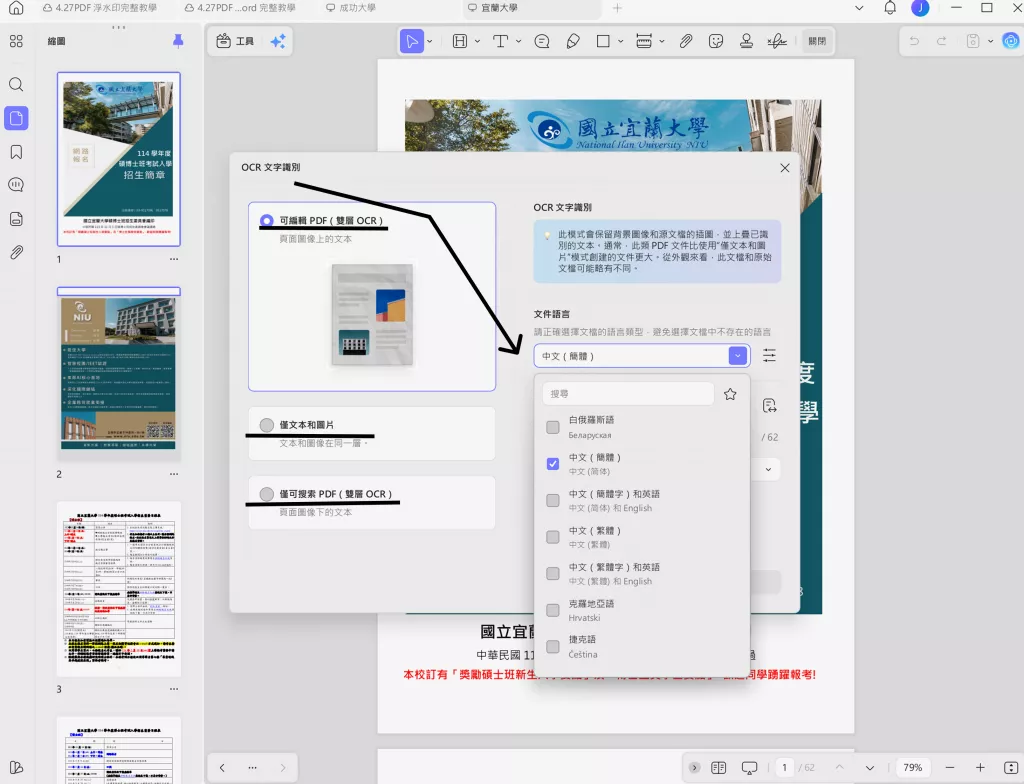Open the comments sidebar icon

[16, 185]
